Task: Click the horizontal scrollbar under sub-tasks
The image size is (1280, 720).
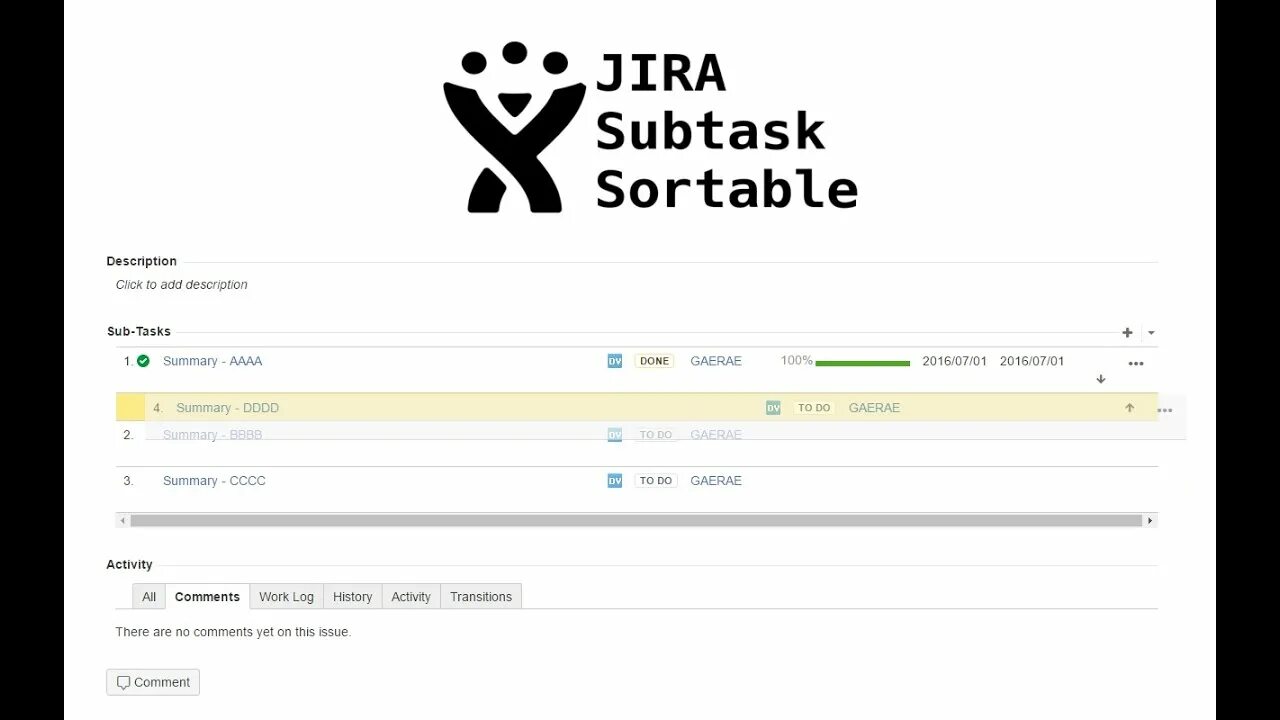Action: pyautogui.click(x=636, y=521)
